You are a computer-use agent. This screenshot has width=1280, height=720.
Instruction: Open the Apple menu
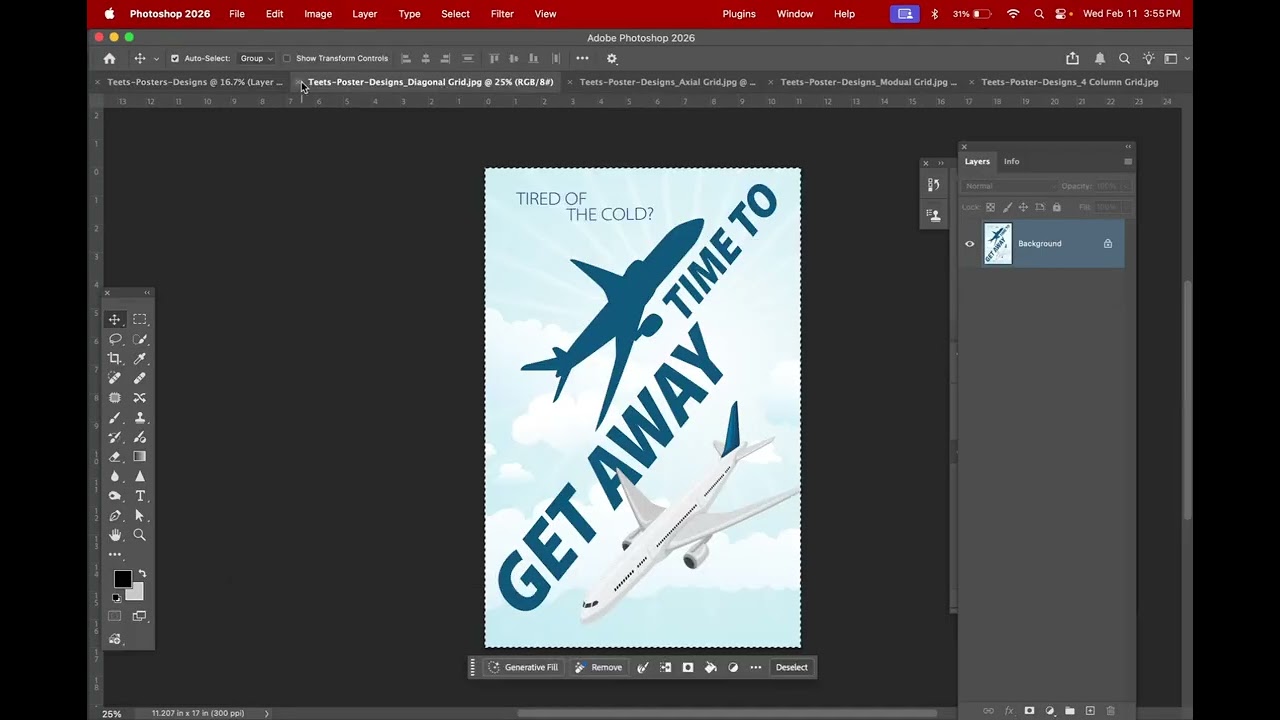click(109, 14)
